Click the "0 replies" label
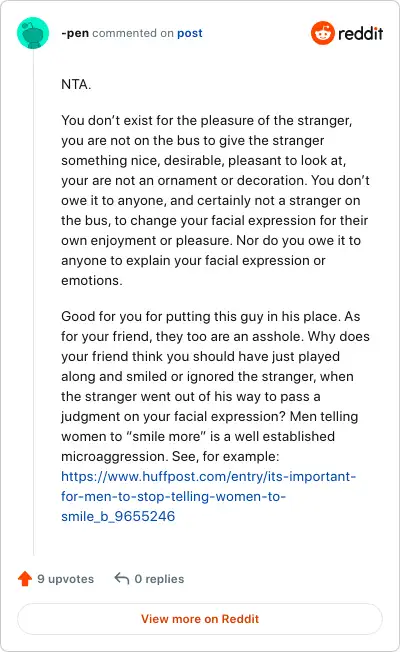This screenshot has width=400, height=652. point(159,579)
